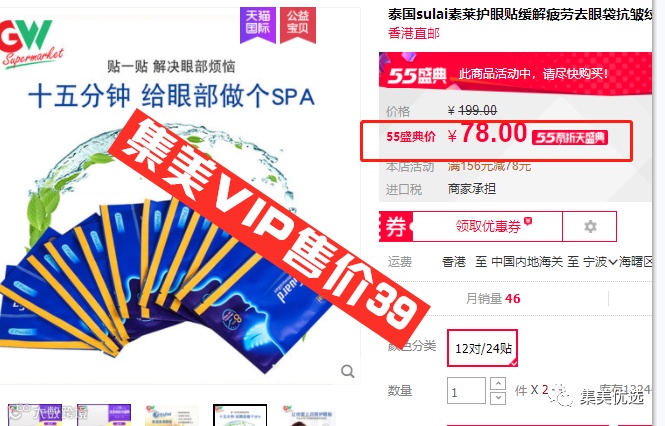
Task: Click the 领取优惠券 button
Action: pos(488,227)
